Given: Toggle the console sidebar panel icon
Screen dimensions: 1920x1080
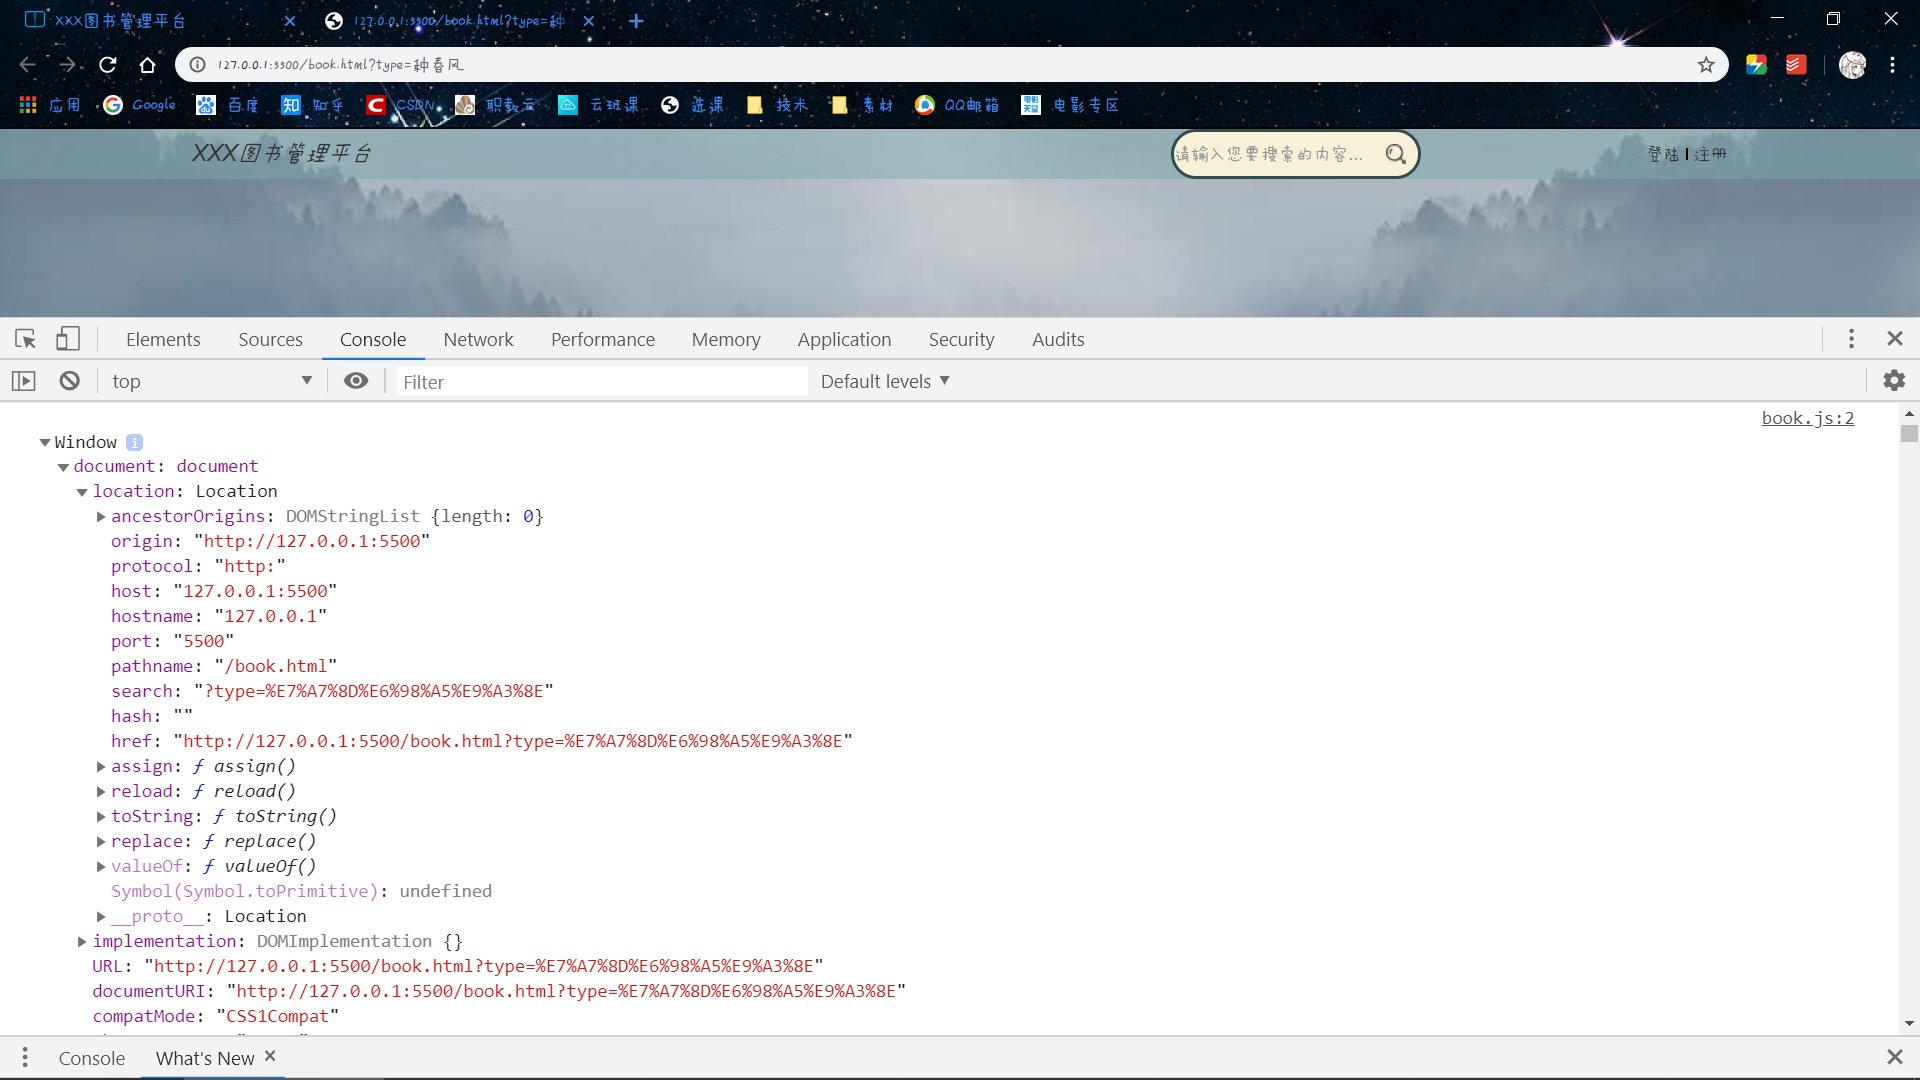Looking at the screenshot, I should 24,381.
